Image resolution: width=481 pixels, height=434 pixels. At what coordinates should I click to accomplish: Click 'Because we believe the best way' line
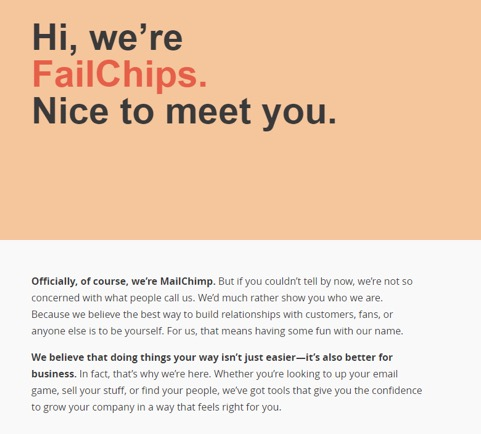(212, 315)
